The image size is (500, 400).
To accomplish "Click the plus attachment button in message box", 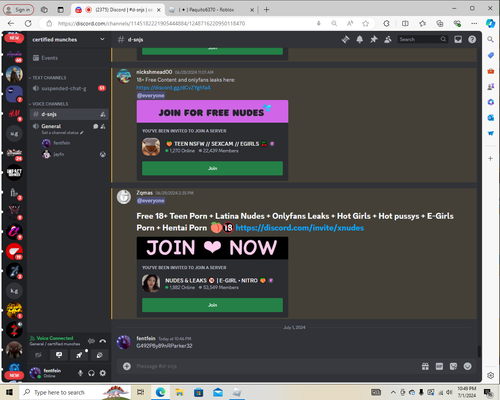I will pos(127,366).
